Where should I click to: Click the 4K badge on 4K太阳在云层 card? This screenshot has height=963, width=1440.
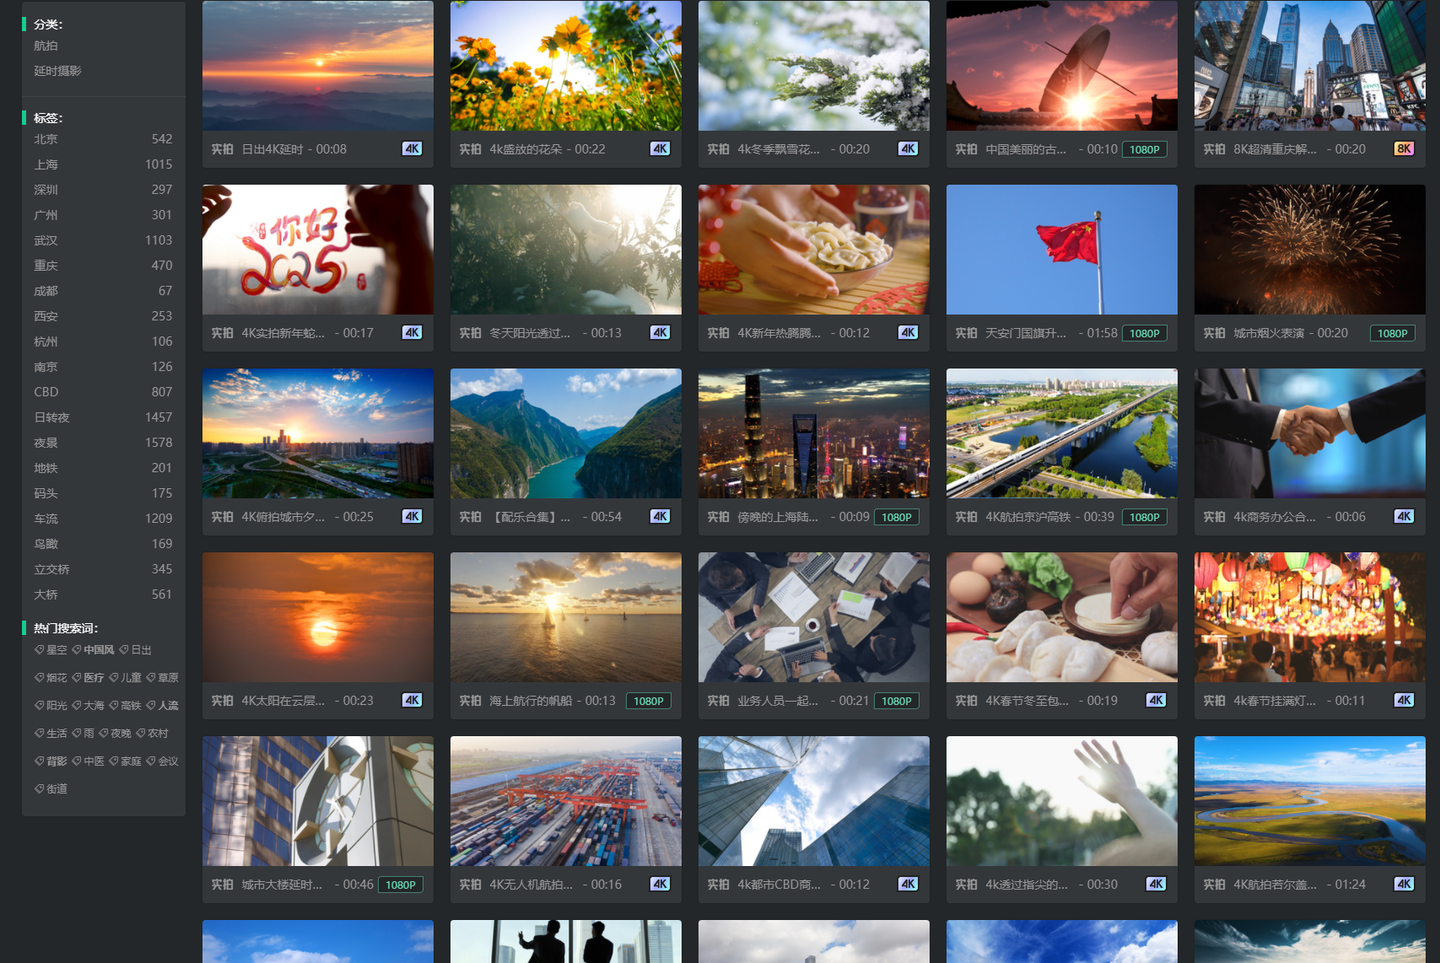pyautogui.click(x=412, y=701)
